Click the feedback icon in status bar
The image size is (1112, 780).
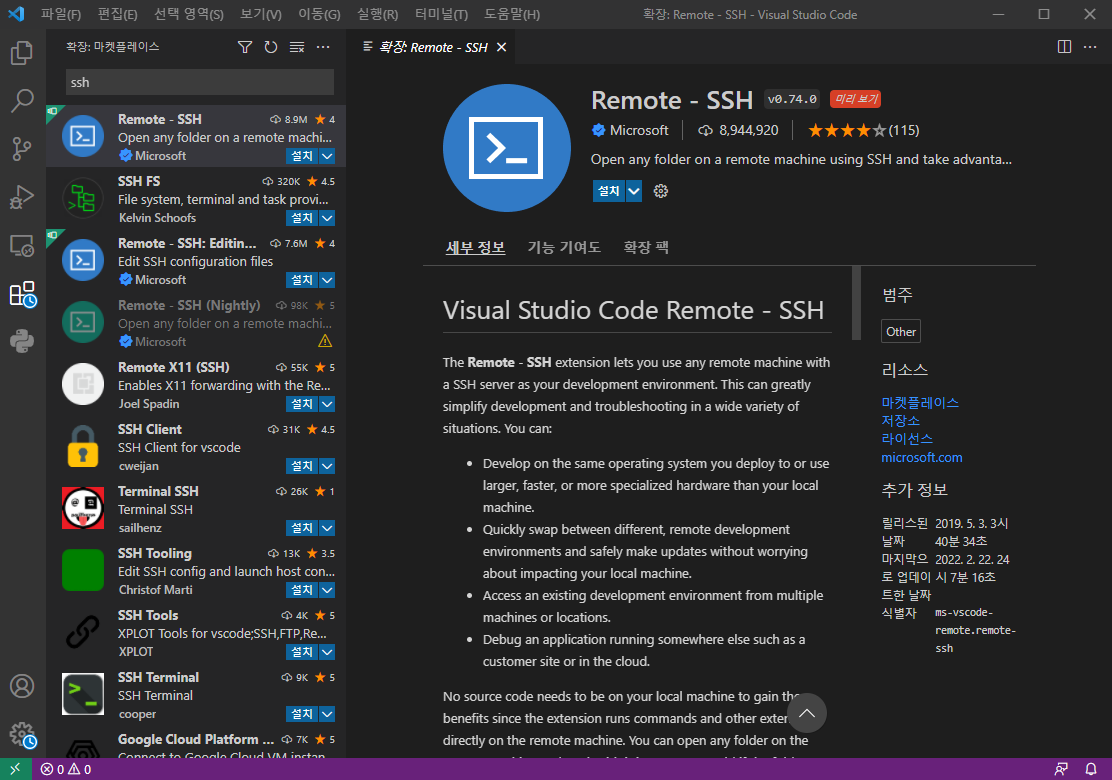(x=1061, y=769)
